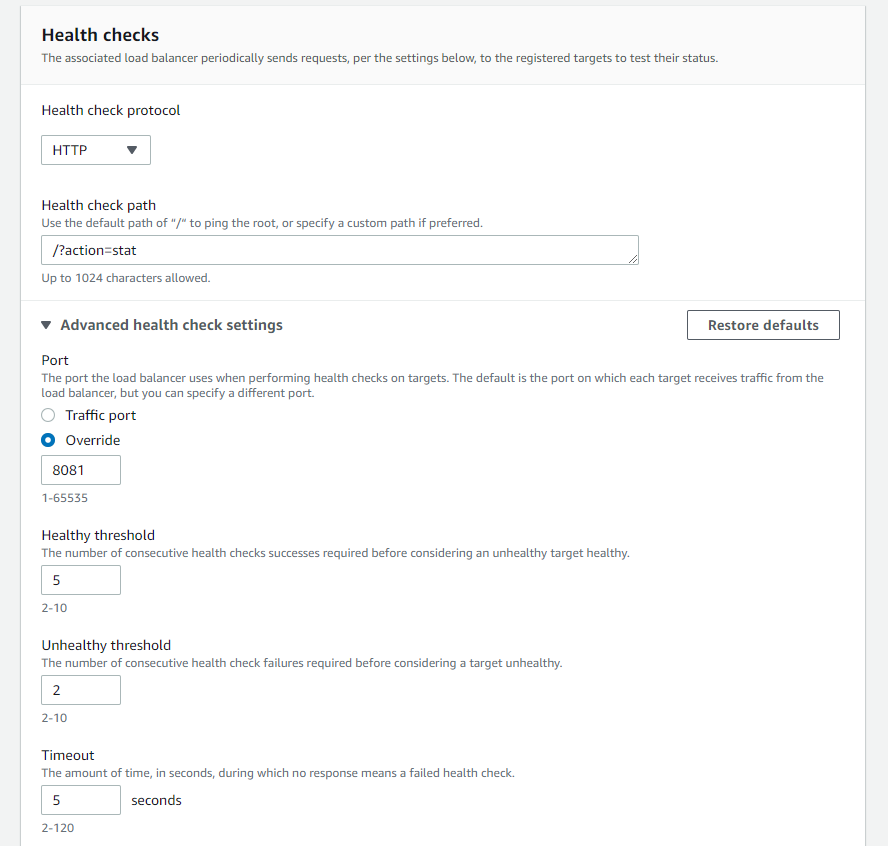The height and width of the screenshot is (846, 888).
Task: Click the seconds unit text beside Timeout
Action: point(156,800)
